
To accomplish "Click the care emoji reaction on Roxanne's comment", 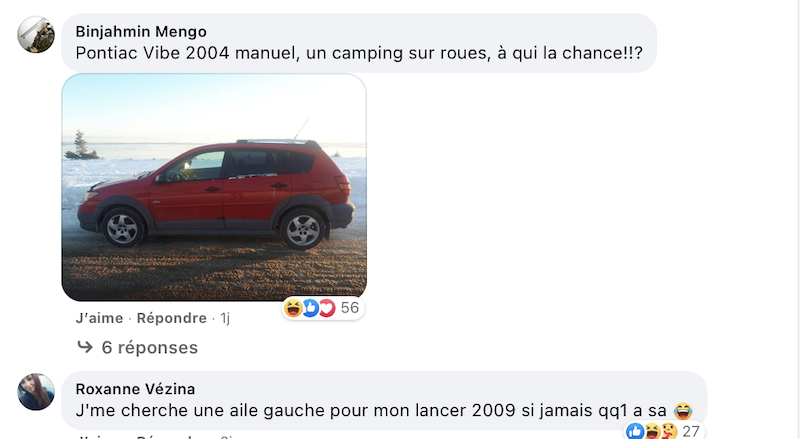I will click(668, 431).
